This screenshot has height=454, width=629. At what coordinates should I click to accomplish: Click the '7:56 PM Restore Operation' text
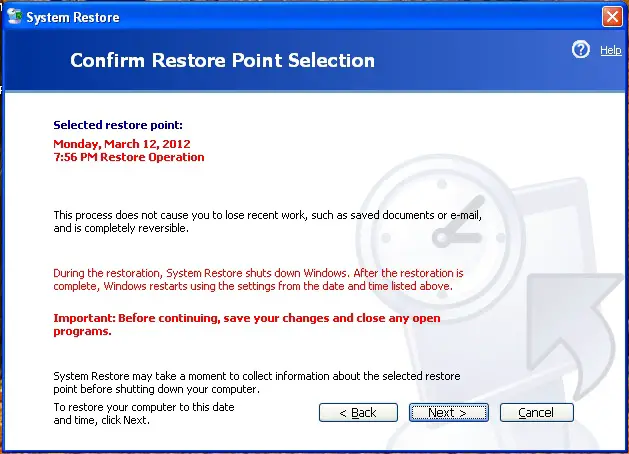point(129,157)
